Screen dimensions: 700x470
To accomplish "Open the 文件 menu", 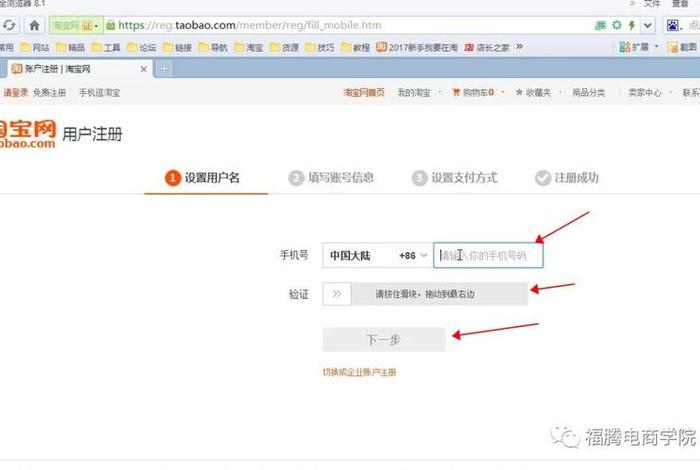I will [x=652, y=4].
